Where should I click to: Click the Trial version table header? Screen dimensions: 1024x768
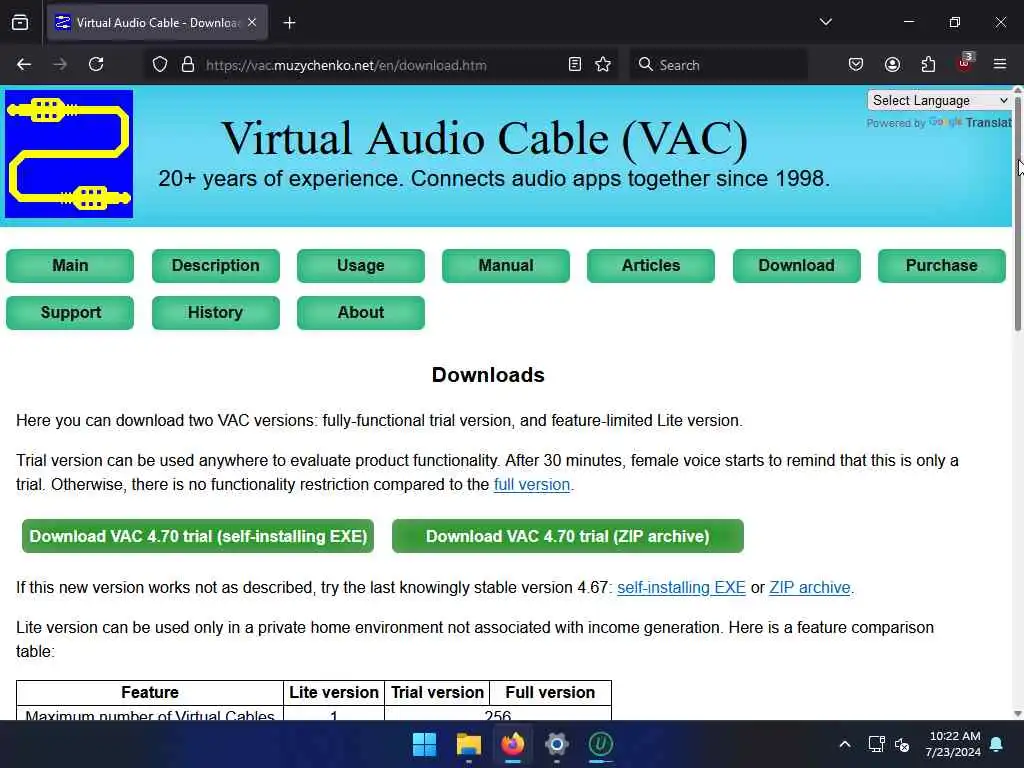pos(437,692)
